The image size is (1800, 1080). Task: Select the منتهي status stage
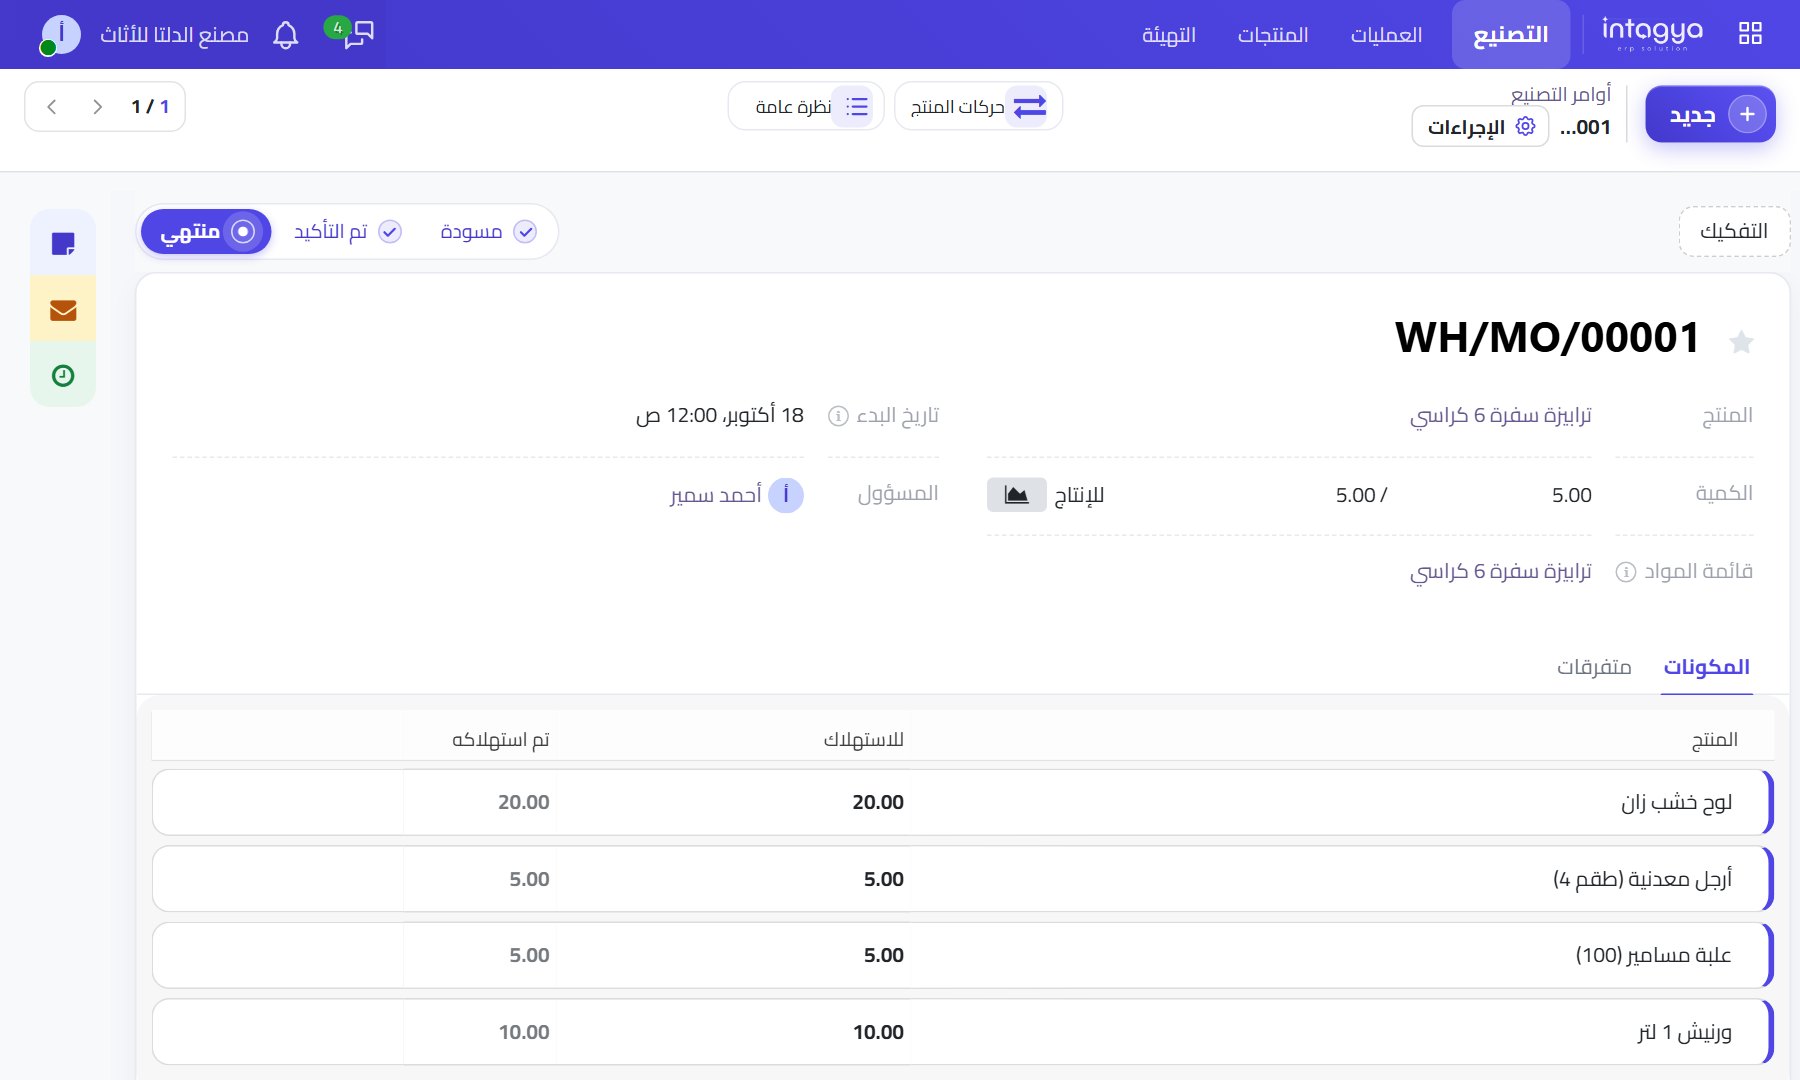coord(206,232)
